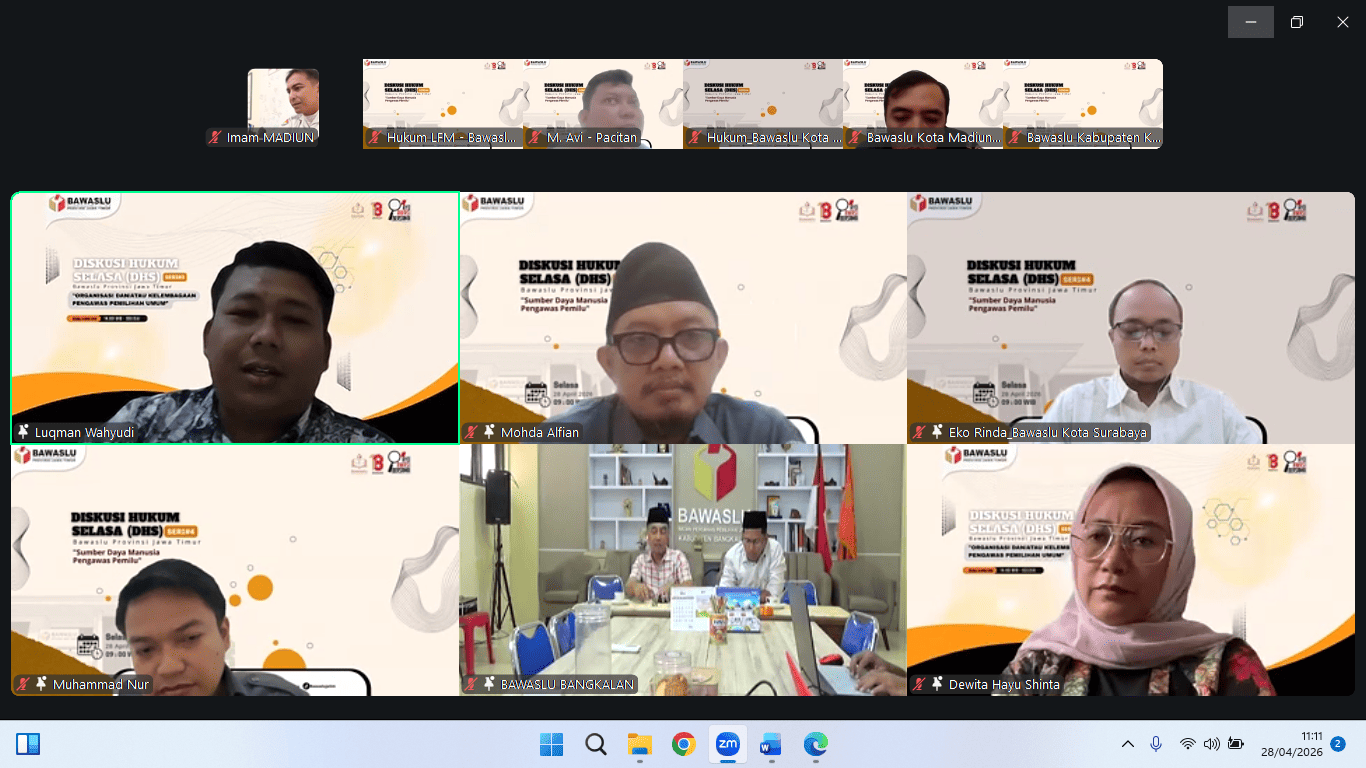The height and width of the screenshot is (768, 1366).
Task: Click the microphone-in-use icon in the system tray
Action: click(1156, 744)
